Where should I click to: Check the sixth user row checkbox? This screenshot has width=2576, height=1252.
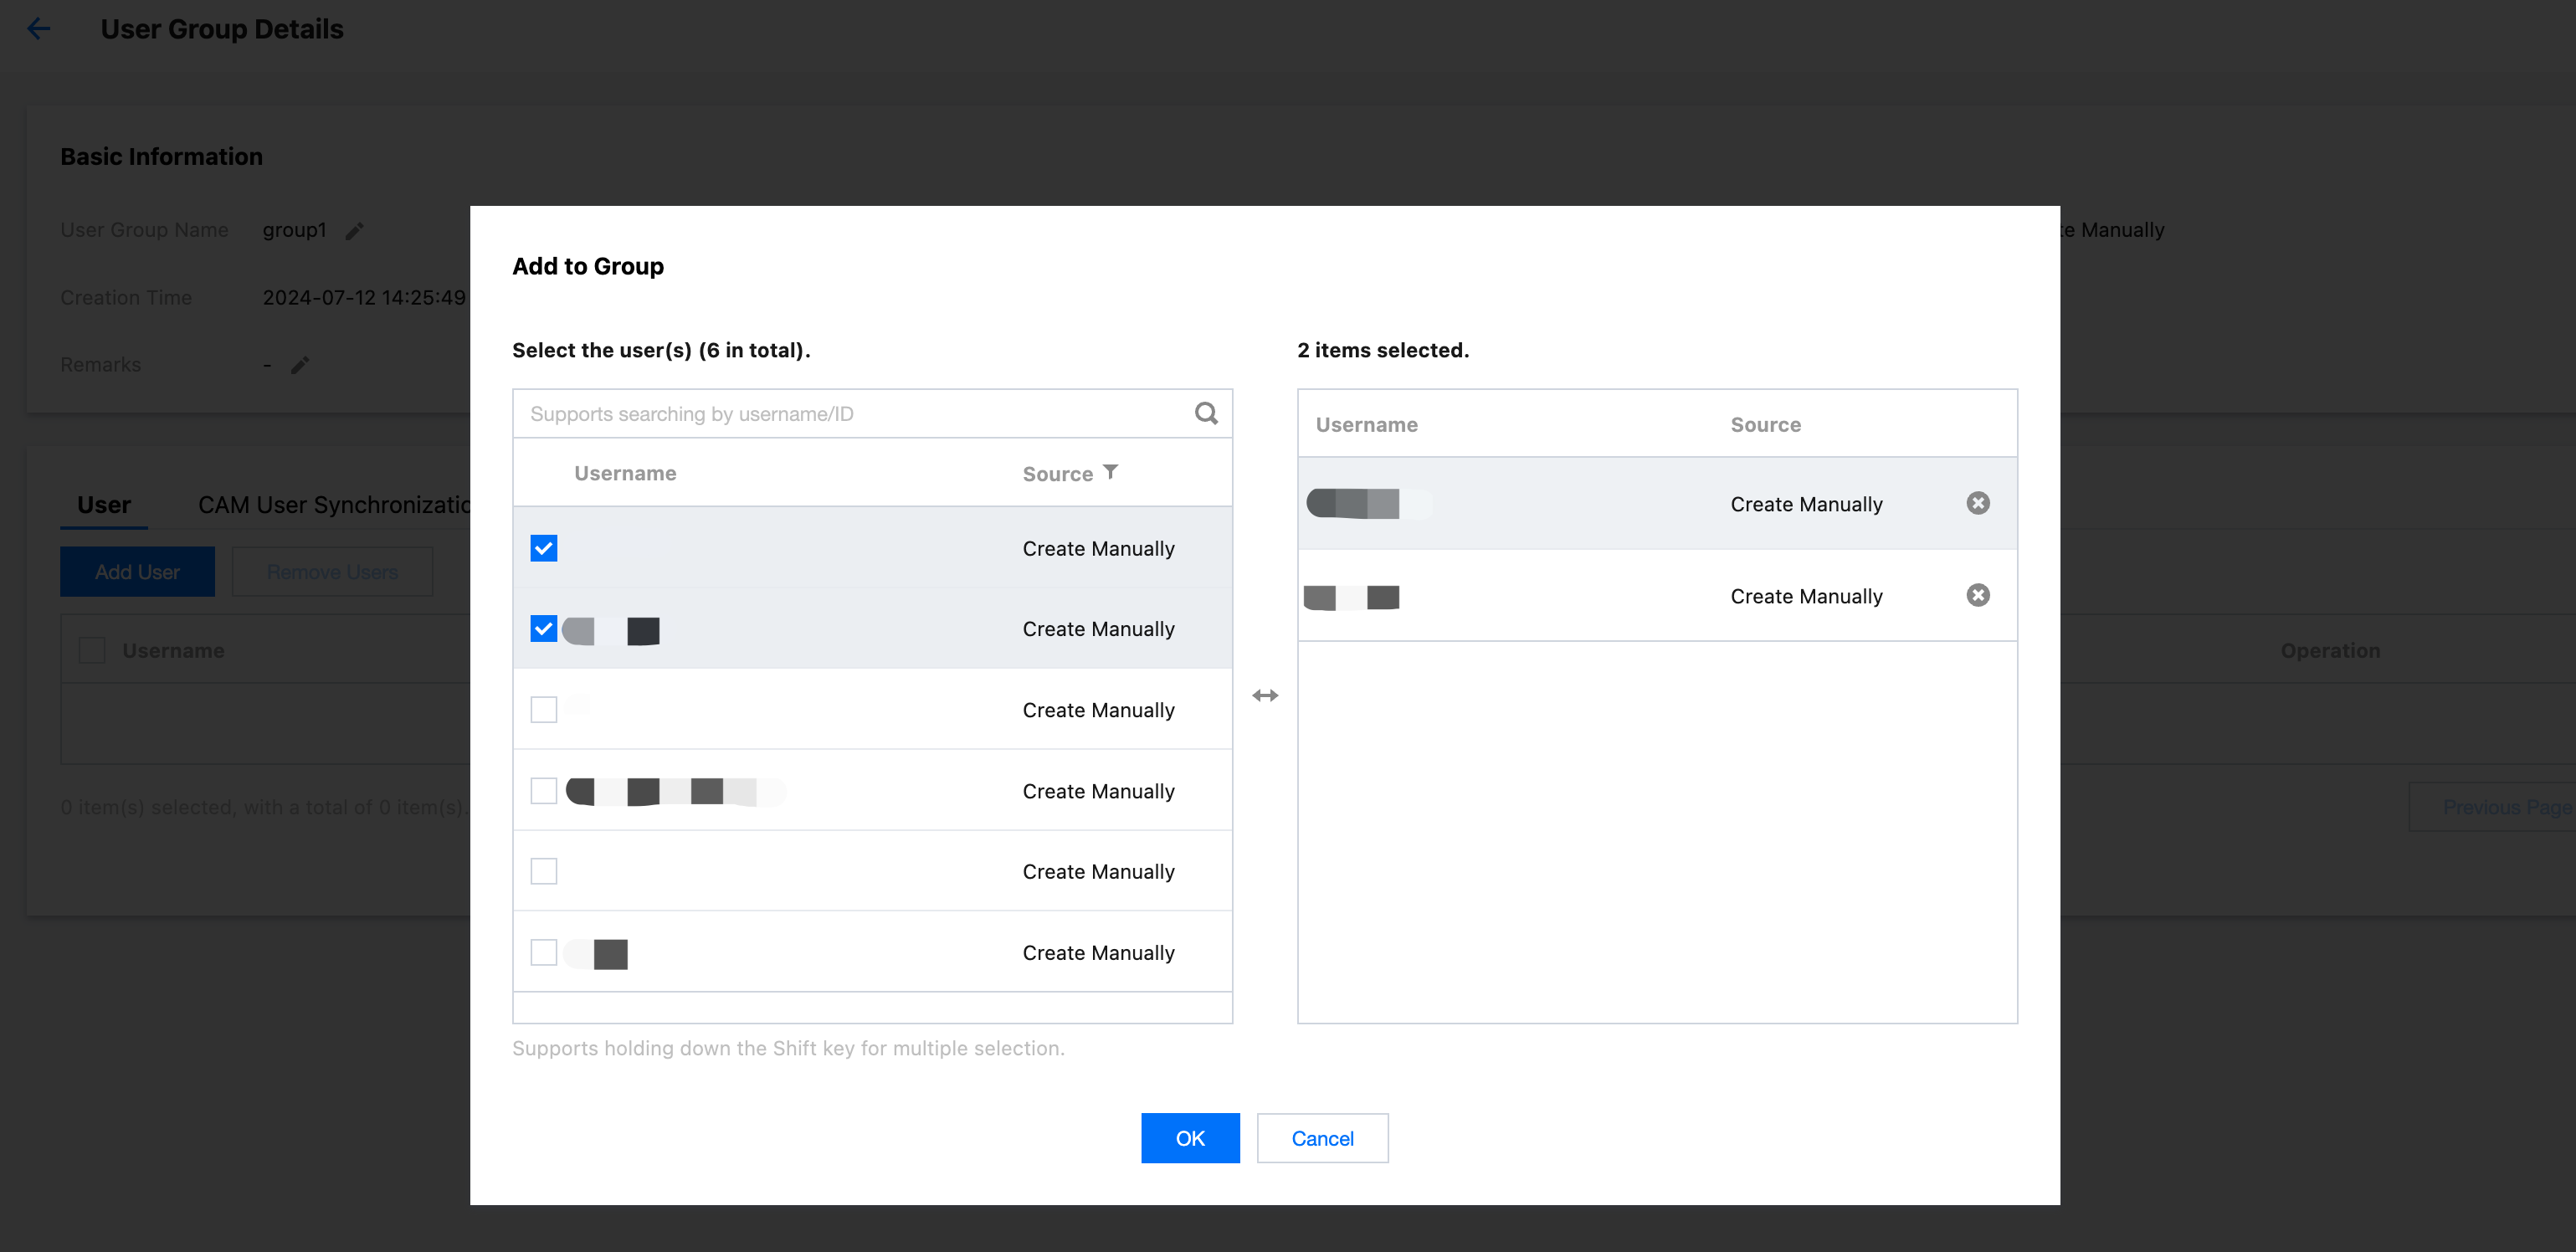pyautogui.click(x=544, y=952)
